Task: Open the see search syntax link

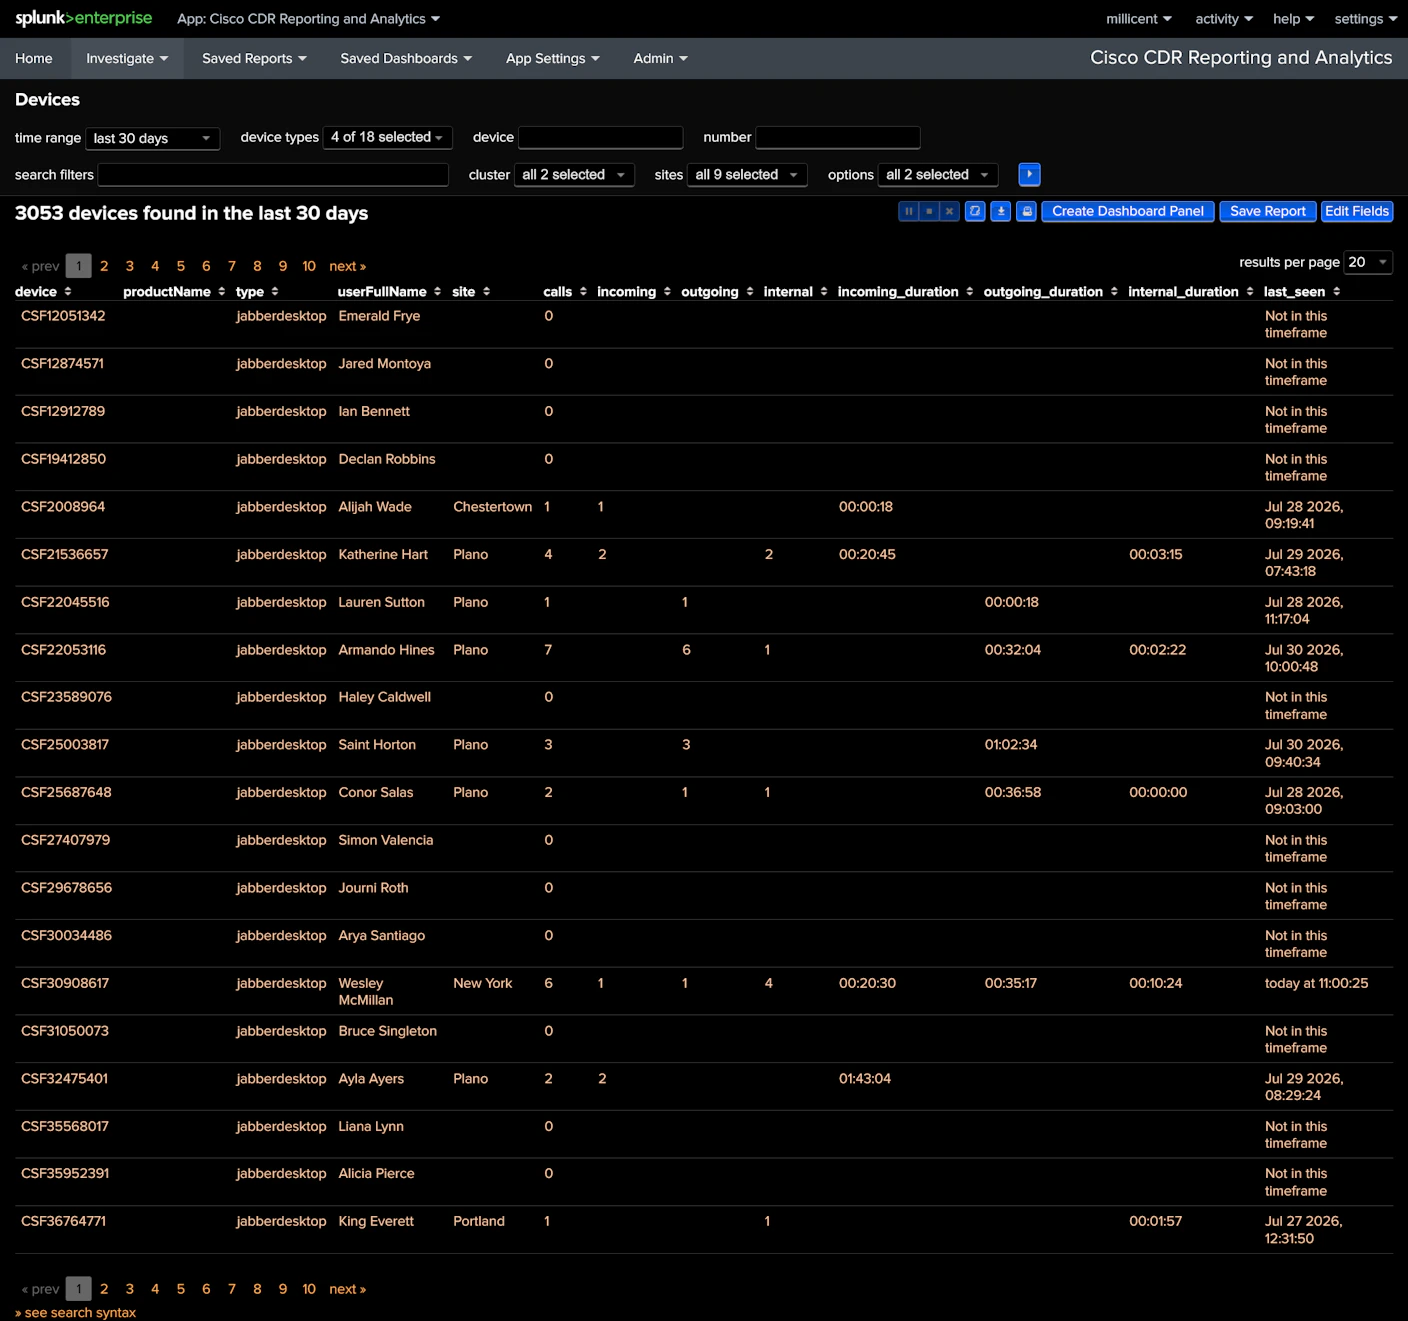Action: [75, 1312]
